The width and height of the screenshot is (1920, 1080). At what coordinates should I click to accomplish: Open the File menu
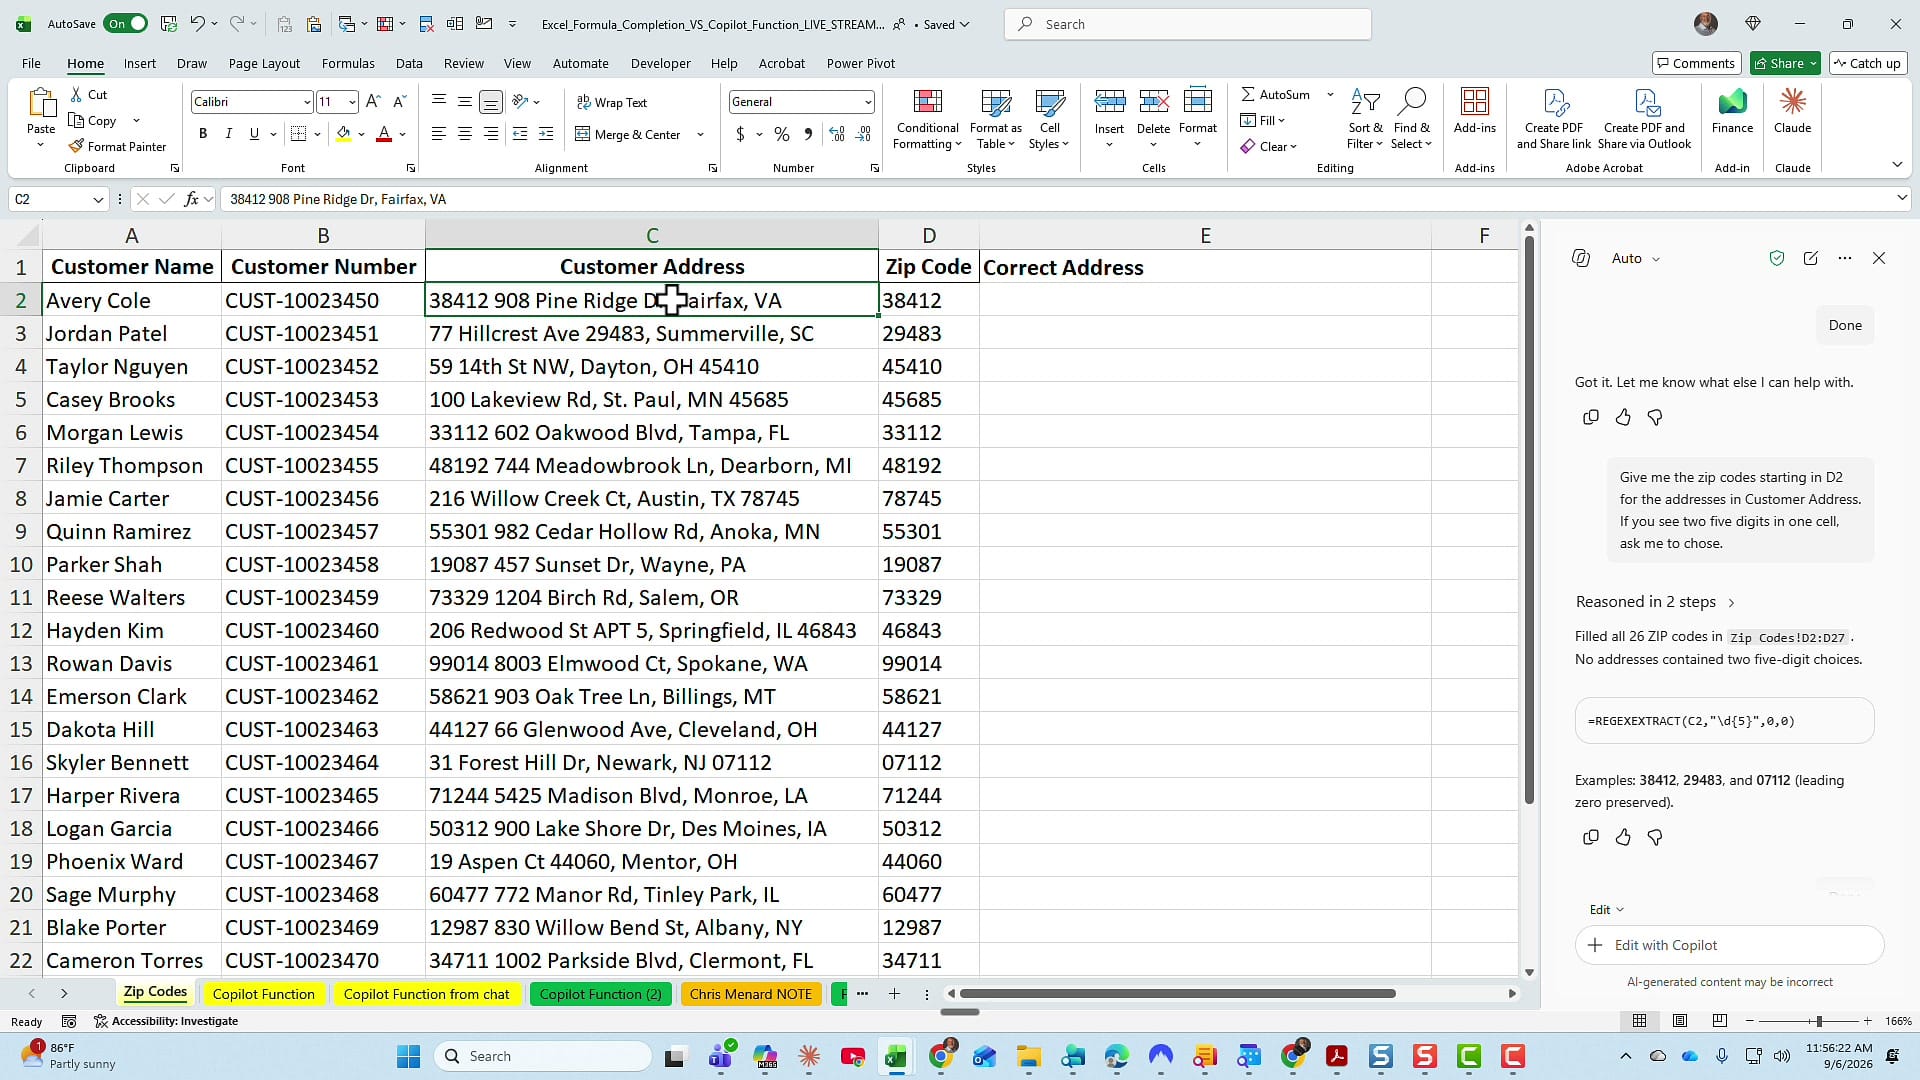(x=31, y=63)
